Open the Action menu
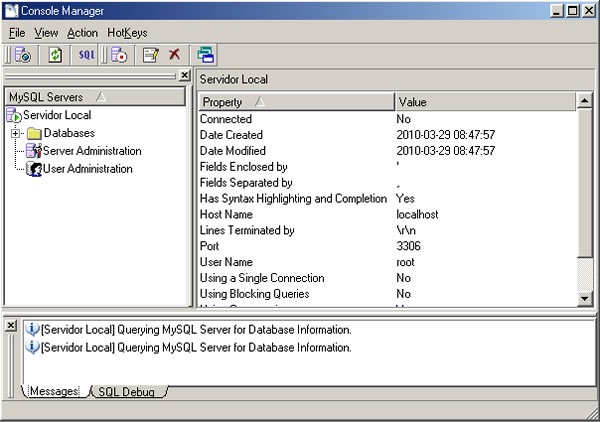 pos(82,33)
